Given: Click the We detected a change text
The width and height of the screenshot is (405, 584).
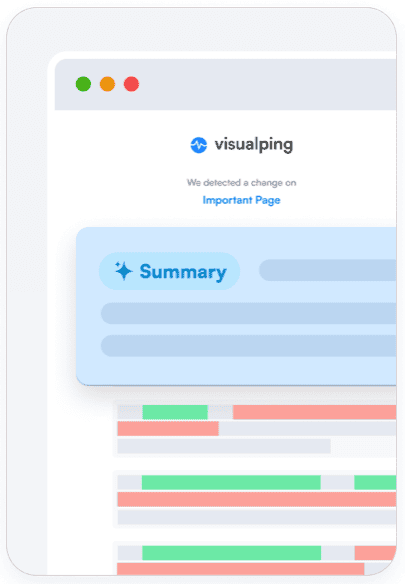Looking at the screenshot, I should 241,182.
